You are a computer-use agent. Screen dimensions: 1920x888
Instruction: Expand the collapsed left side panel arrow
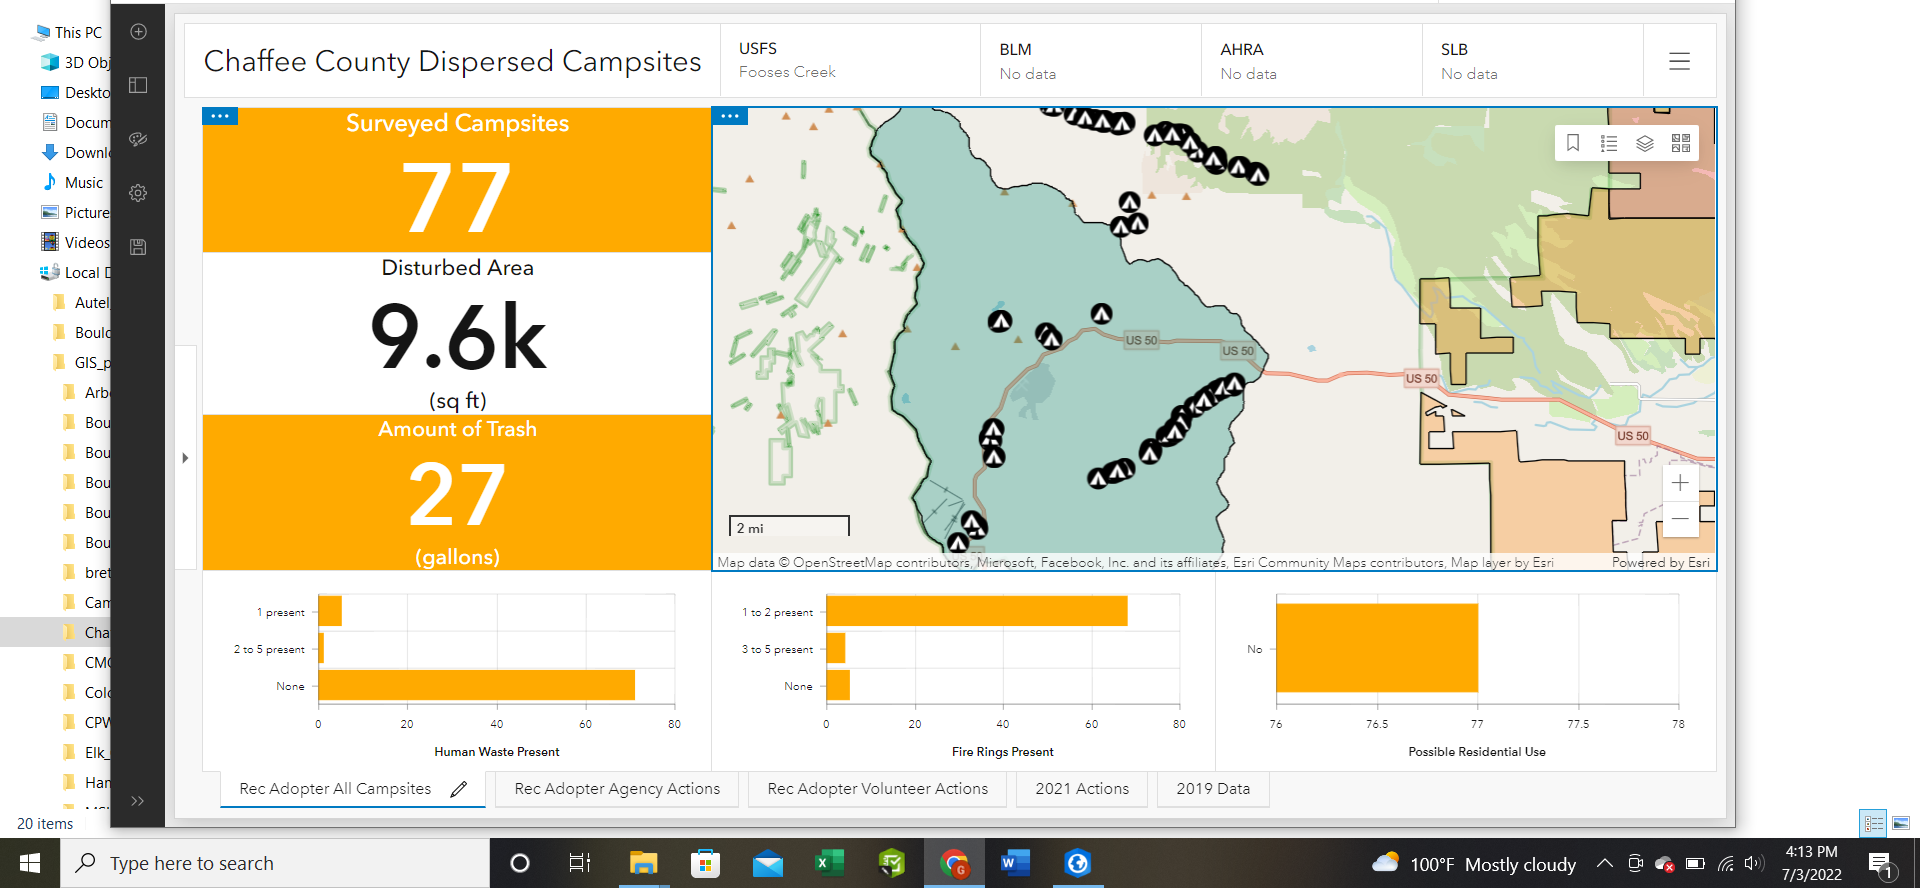(185, 458)
